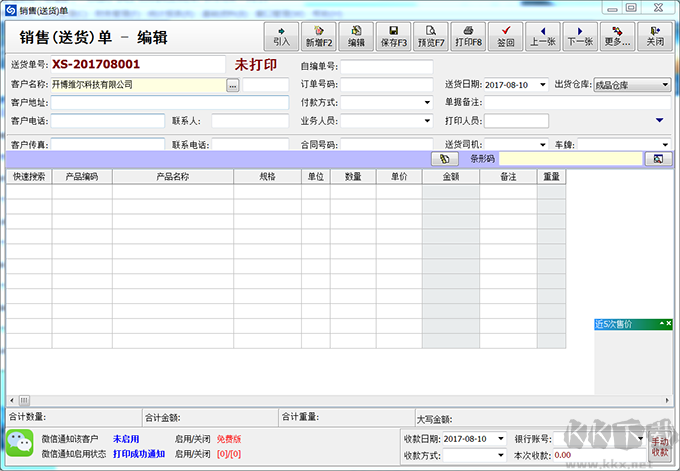
Task: Open the 更多 more options button
Action: [x=617, y=36]
